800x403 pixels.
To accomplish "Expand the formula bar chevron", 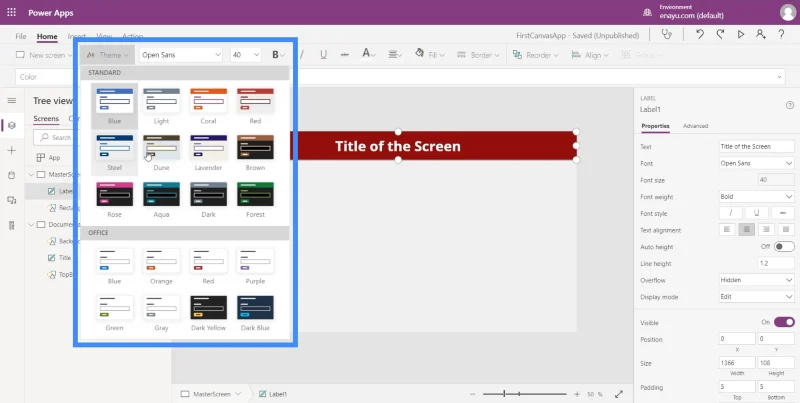I will tap(780, 77).
